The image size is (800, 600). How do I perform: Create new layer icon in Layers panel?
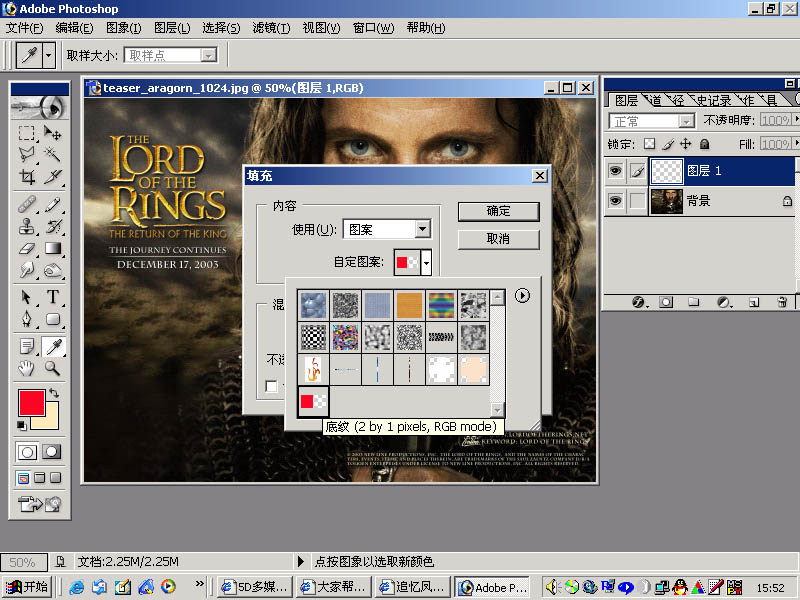pyautogui.click(x=753, y=302)
